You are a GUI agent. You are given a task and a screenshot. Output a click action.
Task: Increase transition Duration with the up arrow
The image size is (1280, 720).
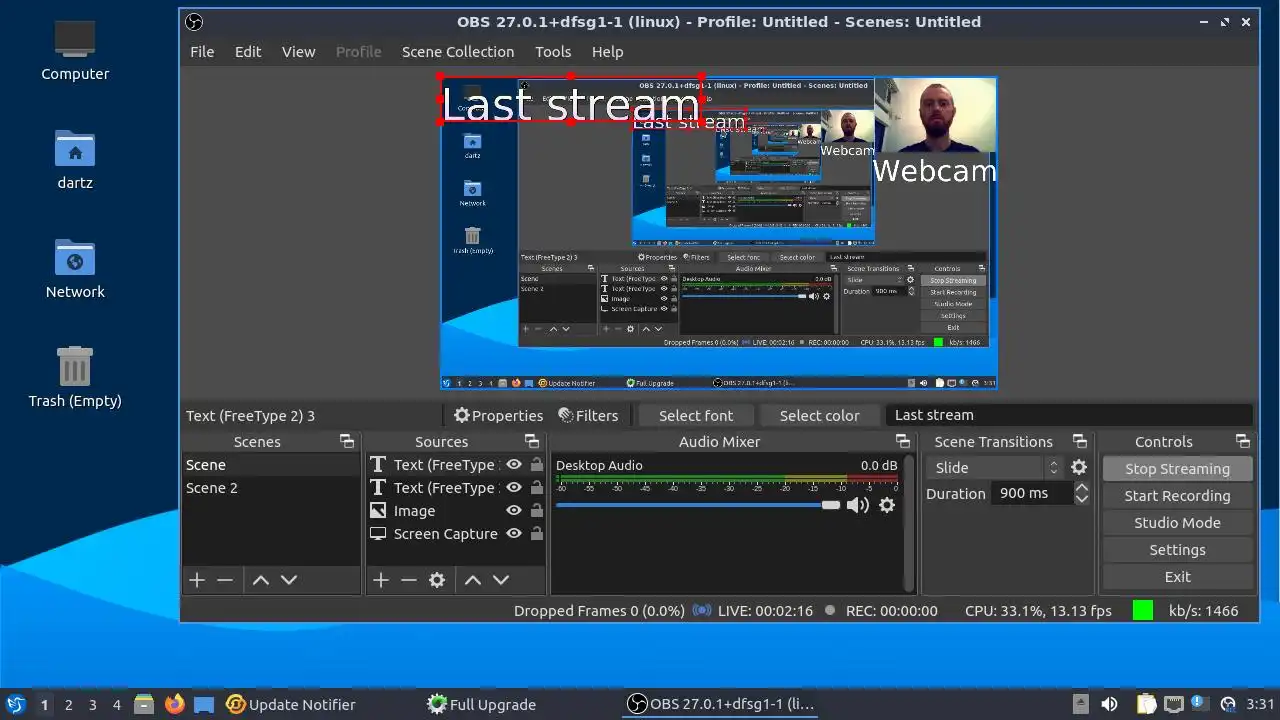click(1081, 488)
